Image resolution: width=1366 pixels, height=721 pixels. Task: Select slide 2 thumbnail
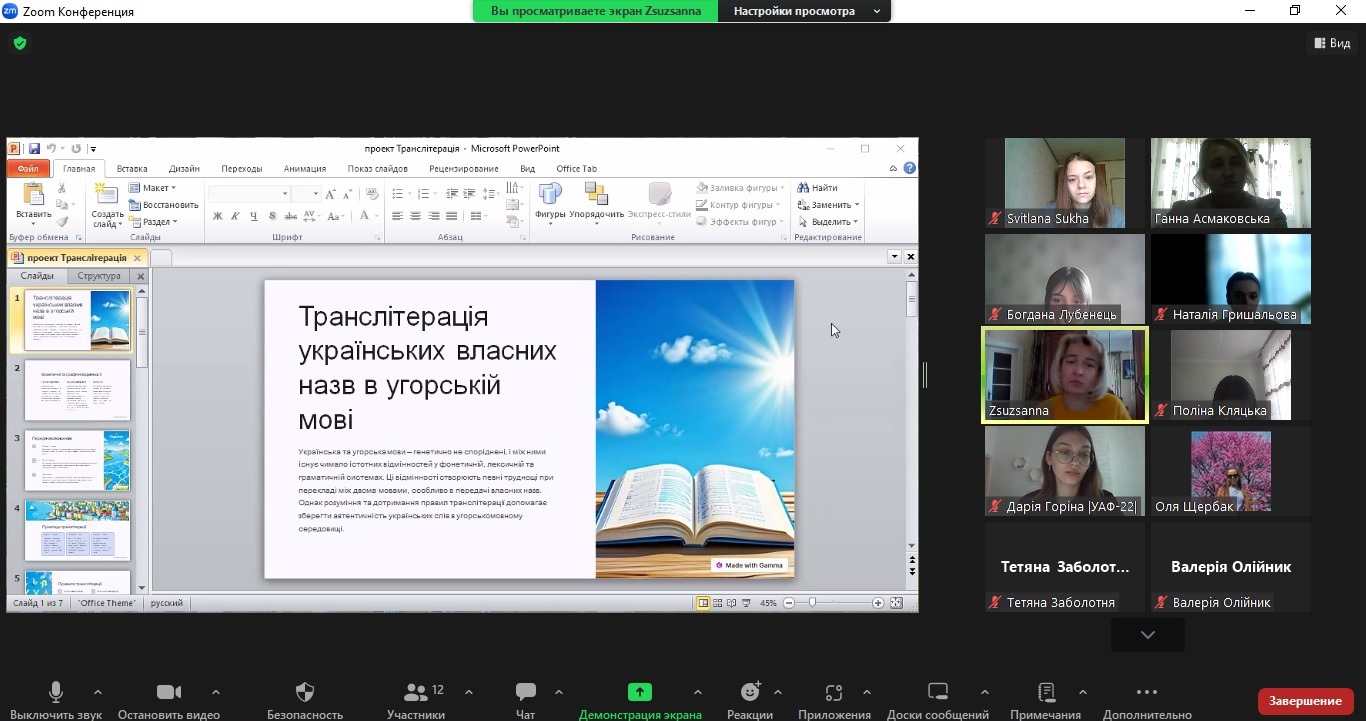[x=77, y=390]
